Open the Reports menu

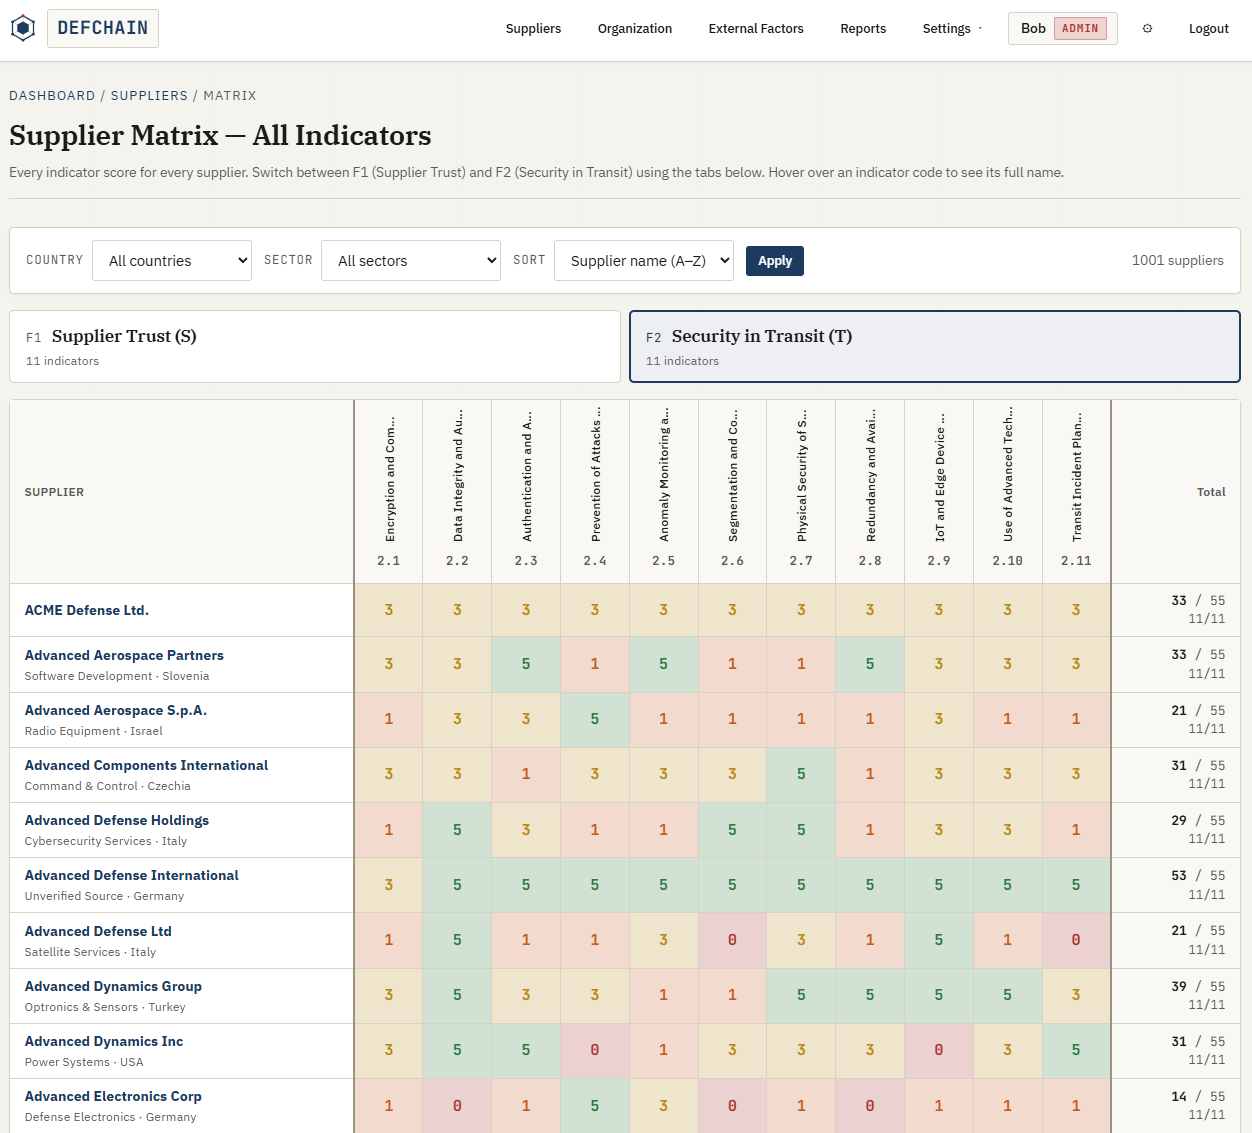(x=863, y=29)
